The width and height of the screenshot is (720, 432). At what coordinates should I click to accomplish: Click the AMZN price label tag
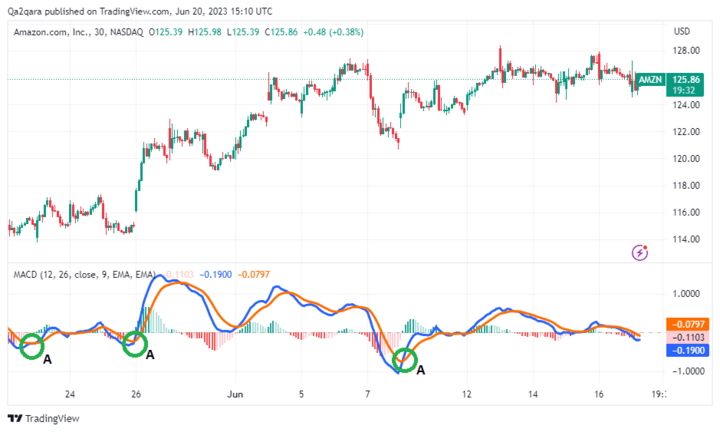pyautogui.click(x=651, y=80)
